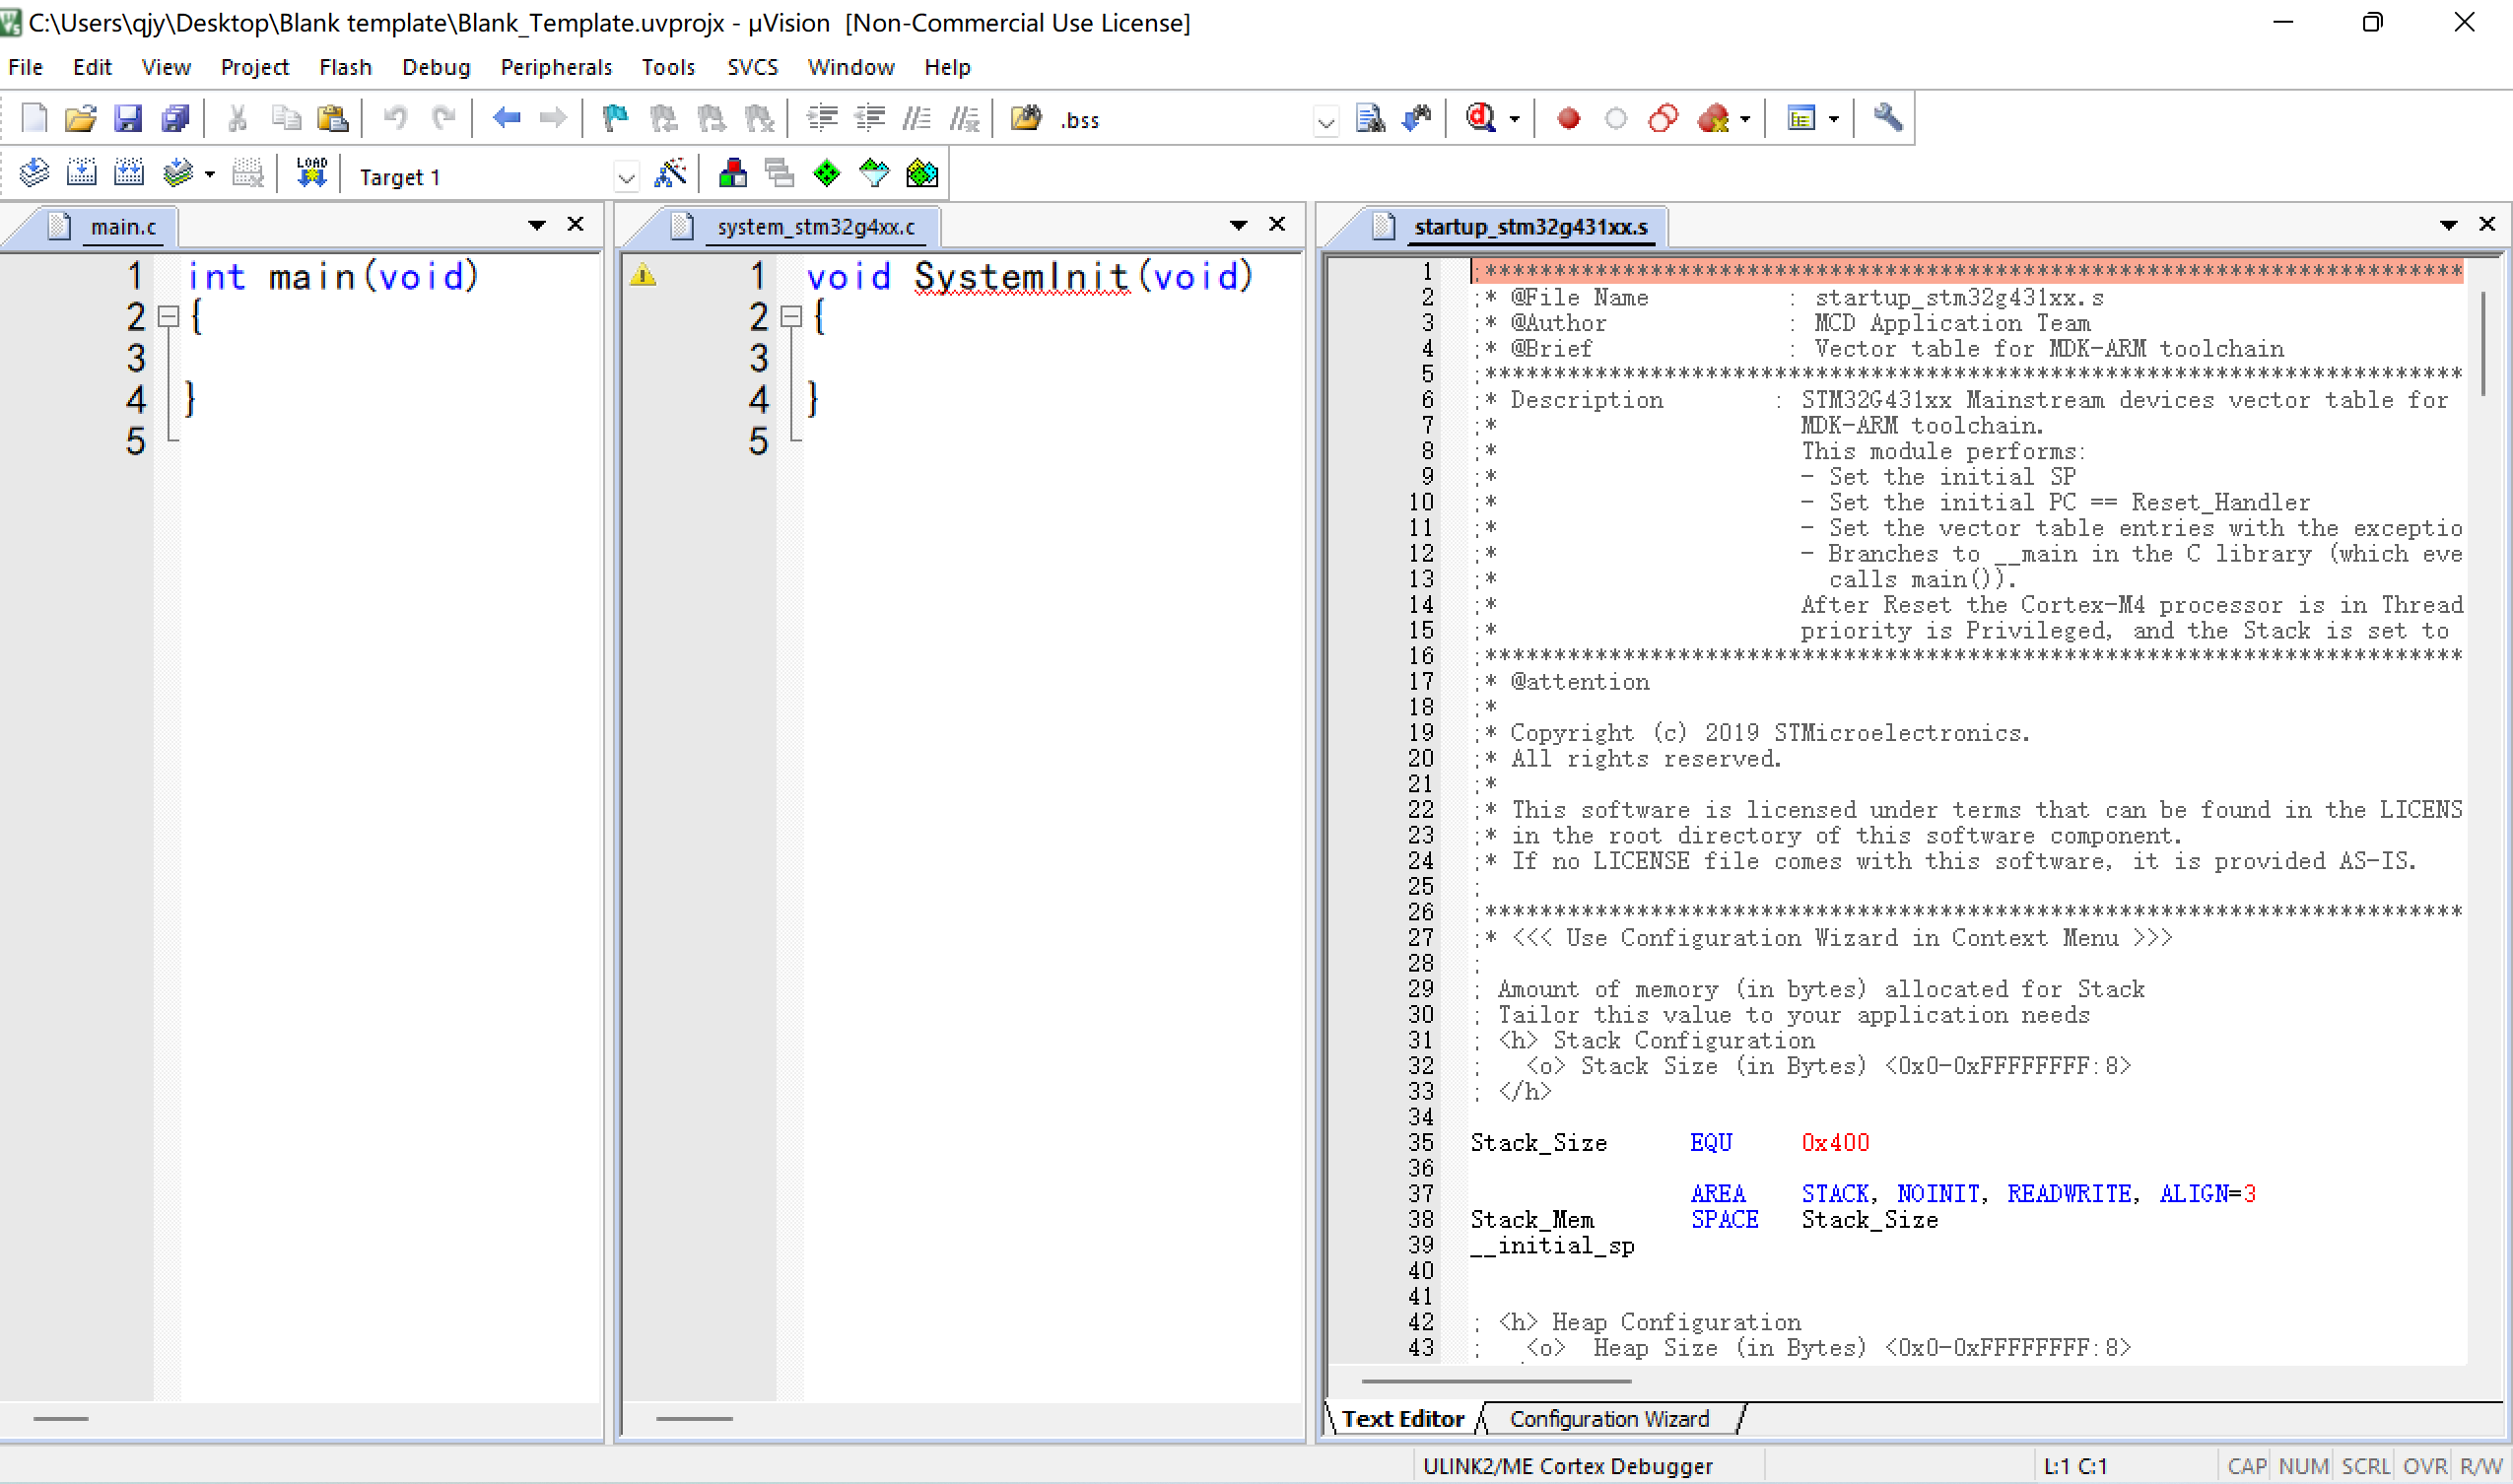
Task: Click the green diamond Run-Time Environment icon
Action: (x=827, y=174)
